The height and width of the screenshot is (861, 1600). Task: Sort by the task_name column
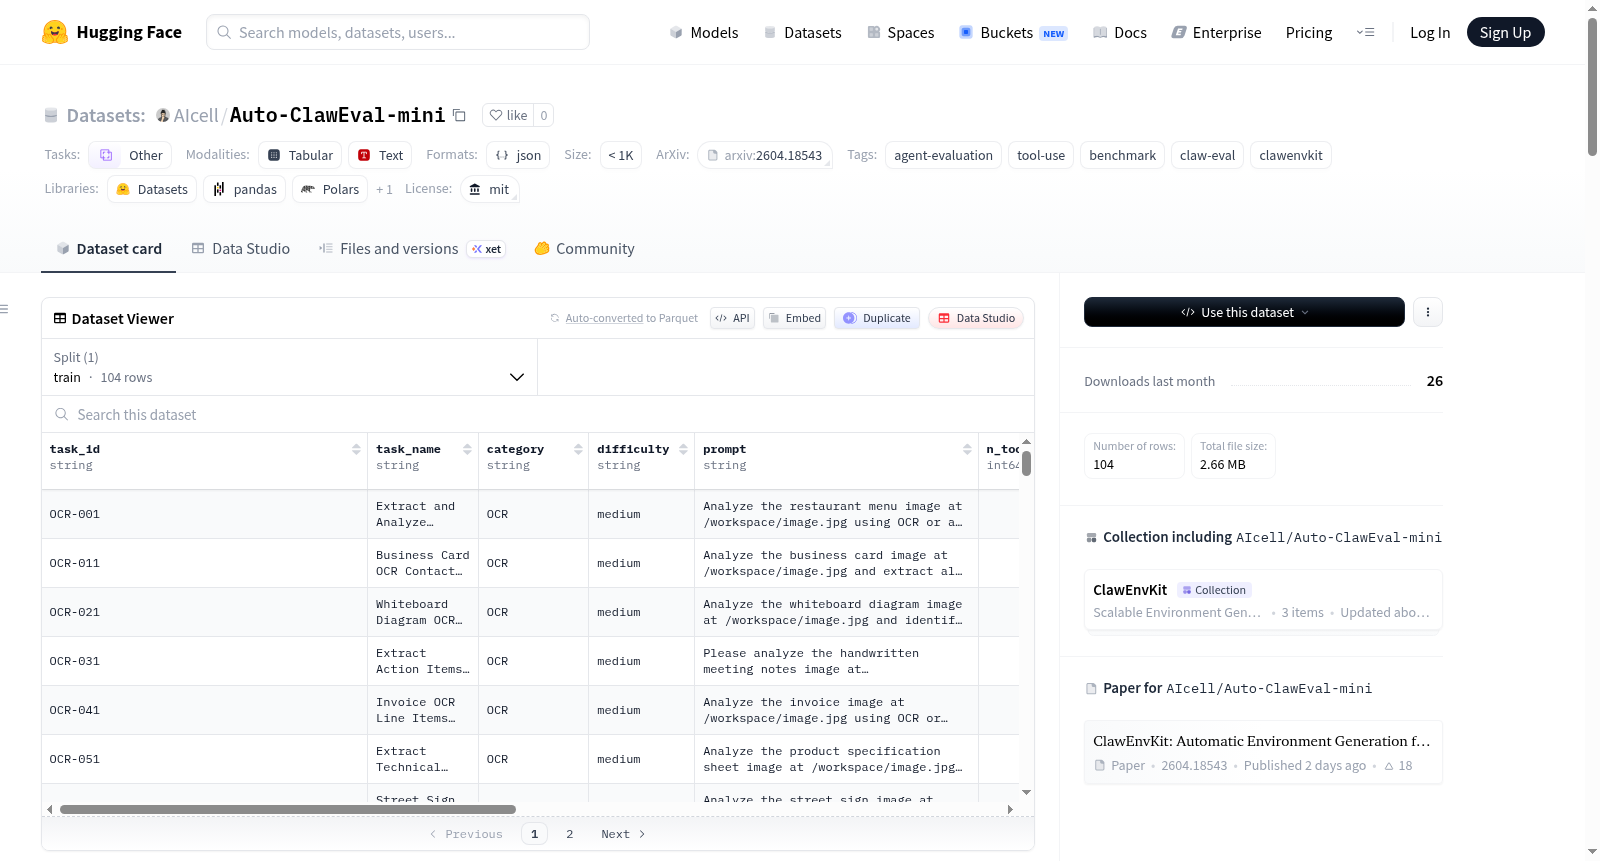tap(467, 449)
